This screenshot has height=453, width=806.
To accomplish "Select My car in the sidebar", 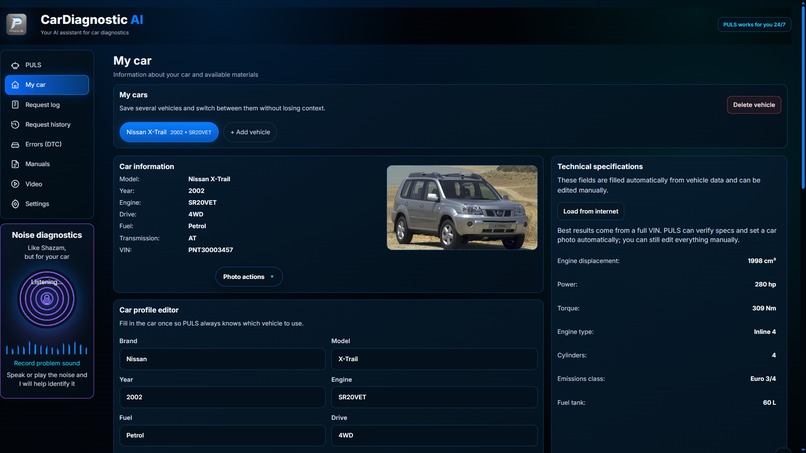I will click(x=47, y=85).
